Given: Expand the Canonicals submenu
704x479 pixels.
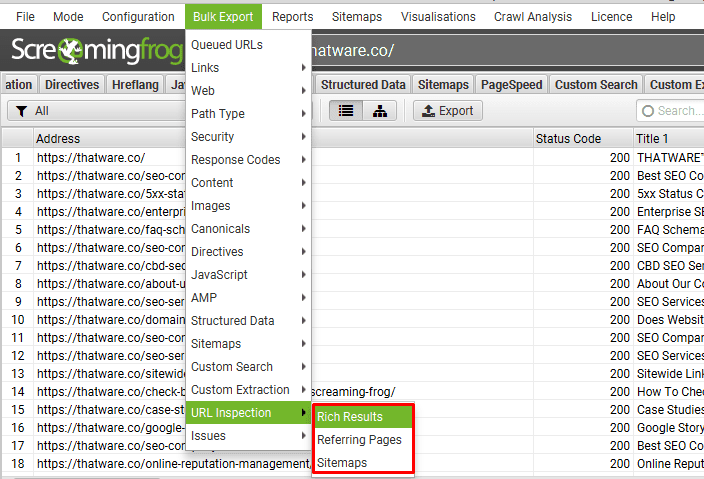Looking at the screenshot, I should pyautogui.click(x=248, y=229).
